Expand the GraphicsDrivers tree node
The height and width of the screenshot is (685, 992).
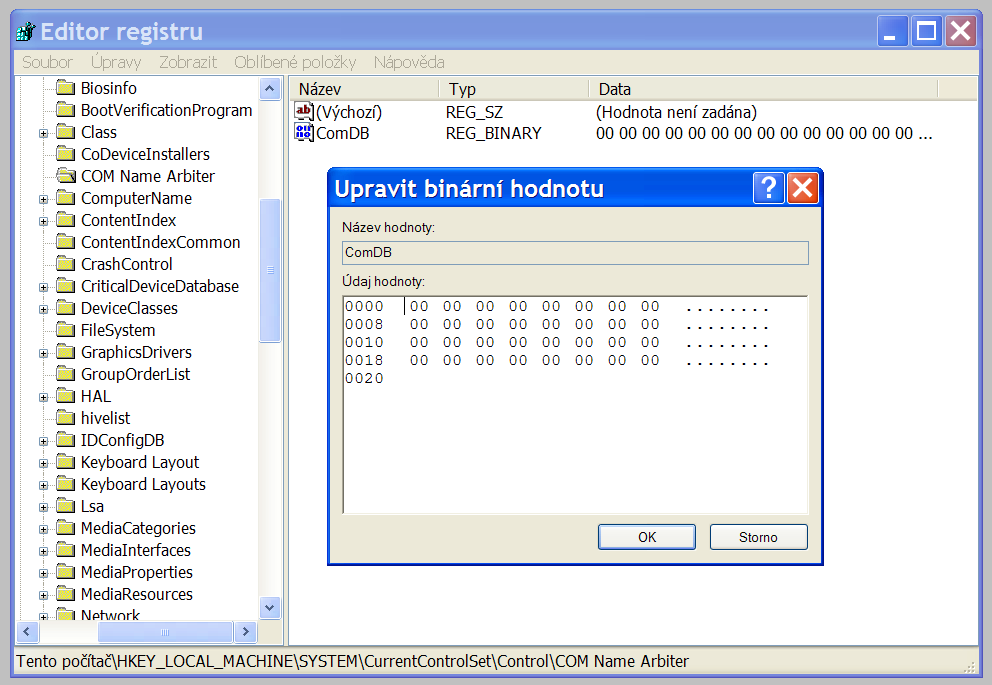[x=44, y=353]
